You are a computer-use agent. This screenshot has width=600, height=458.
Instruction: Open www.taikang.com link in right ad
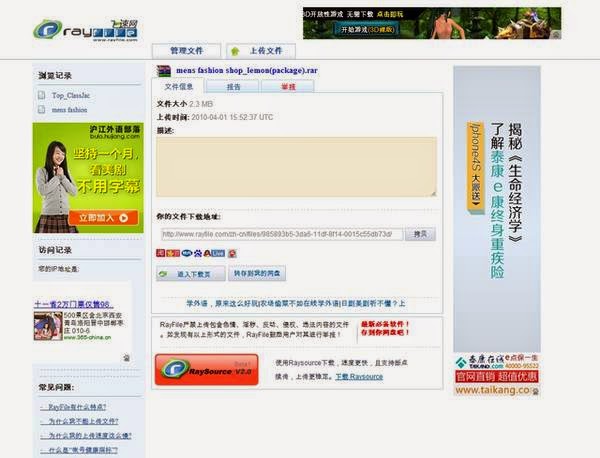point(493,390)
